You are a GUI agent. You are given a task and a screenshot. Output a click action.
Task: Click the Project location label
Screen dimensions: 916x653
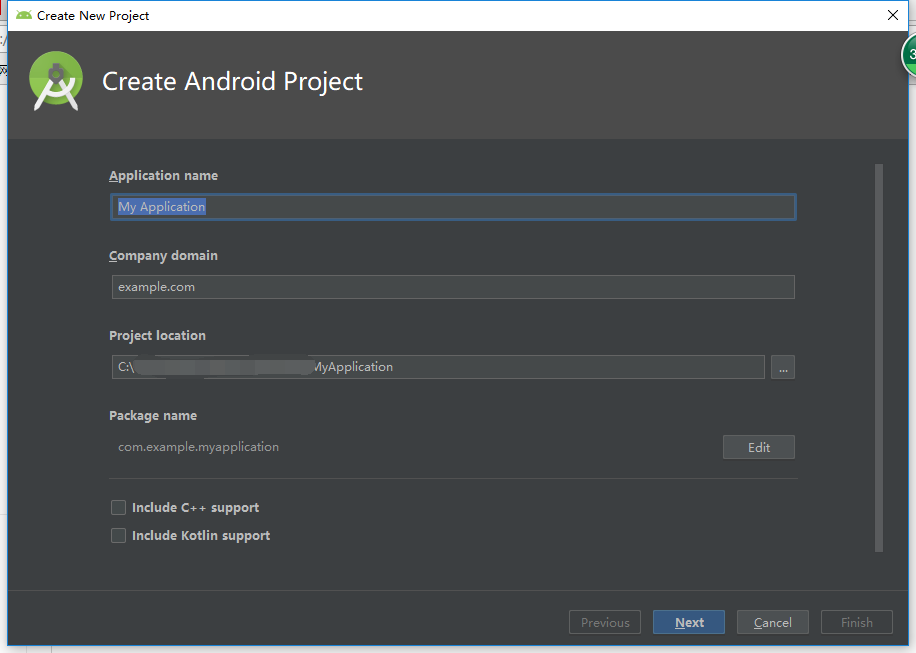[157, 336]
